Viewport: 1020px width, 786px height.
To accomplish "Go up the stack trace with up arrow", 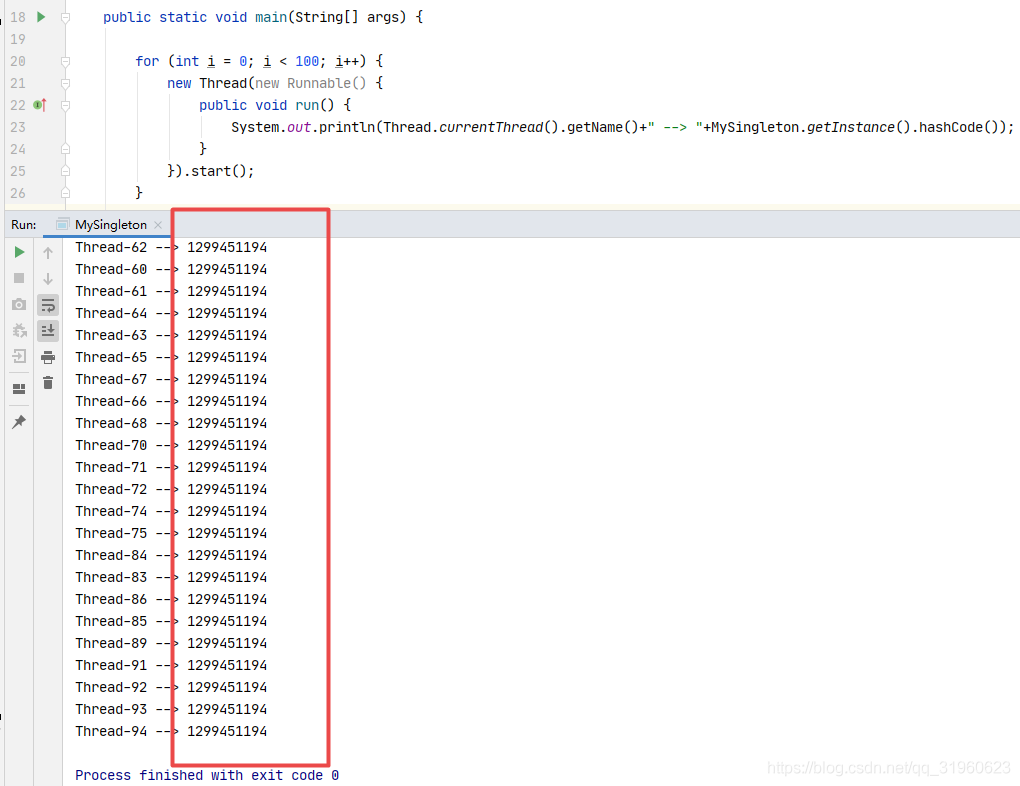I will click(x=48, y=252).
